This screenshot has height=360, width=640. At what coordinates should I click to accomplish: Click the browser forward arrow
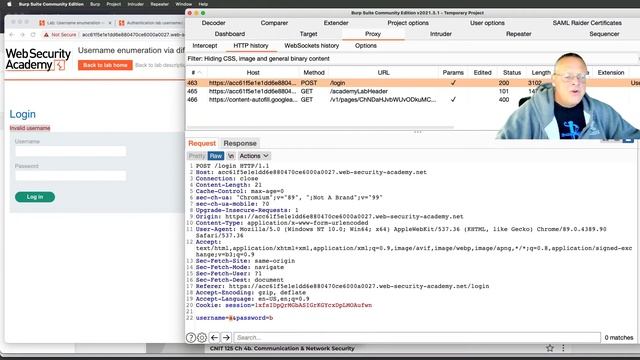pos(22,35)
